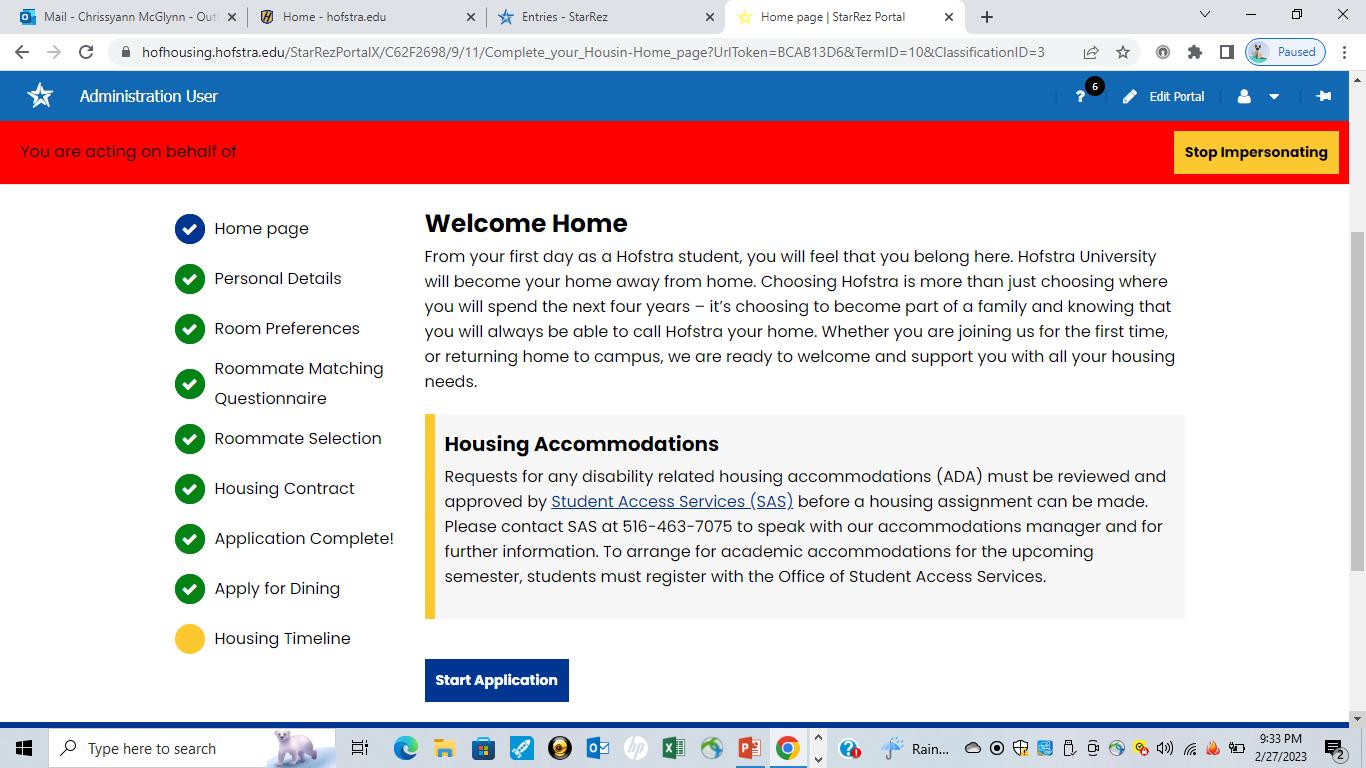The width and height of the screenshot is (1366, 768).
Task: Toggle the Chrome side panel
Action: 1227,52
